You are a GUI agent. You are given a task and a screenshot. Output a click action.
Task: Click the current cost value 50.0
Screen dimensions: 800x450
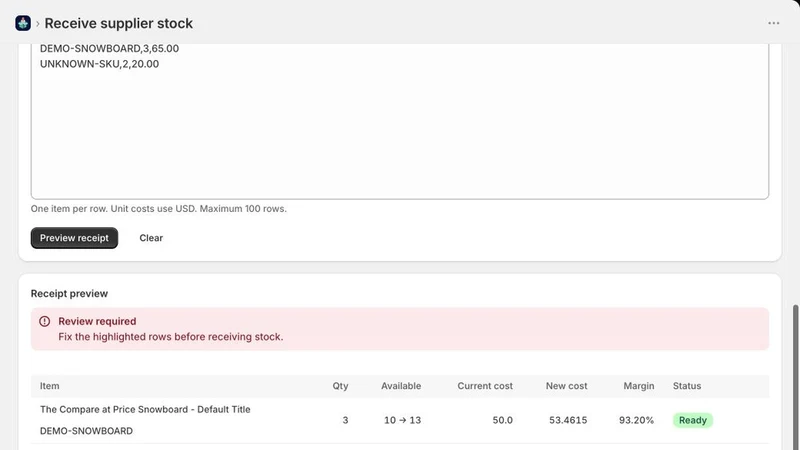(x=503, y=420)
